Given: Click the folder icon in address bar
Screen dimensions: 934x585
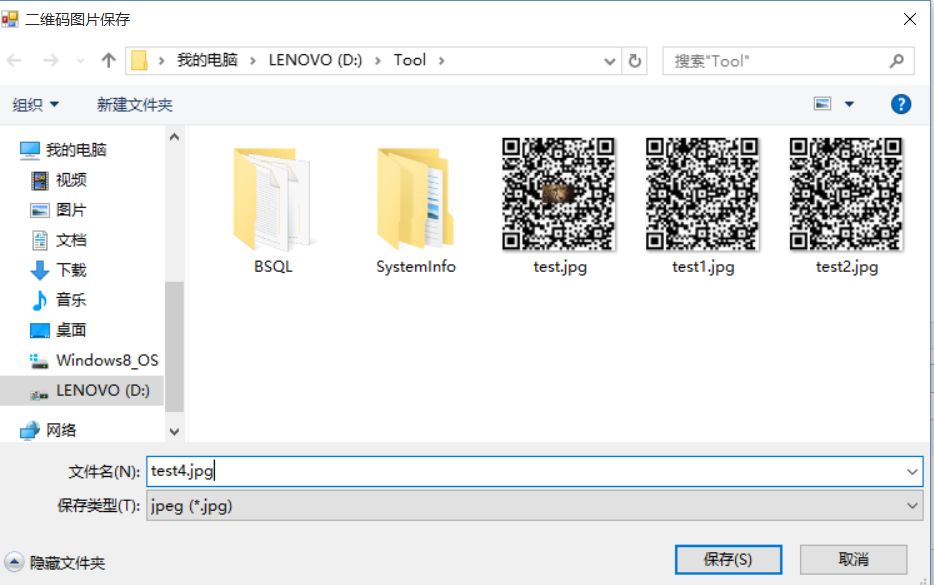Looking at the screenshot, I should 139,60.
